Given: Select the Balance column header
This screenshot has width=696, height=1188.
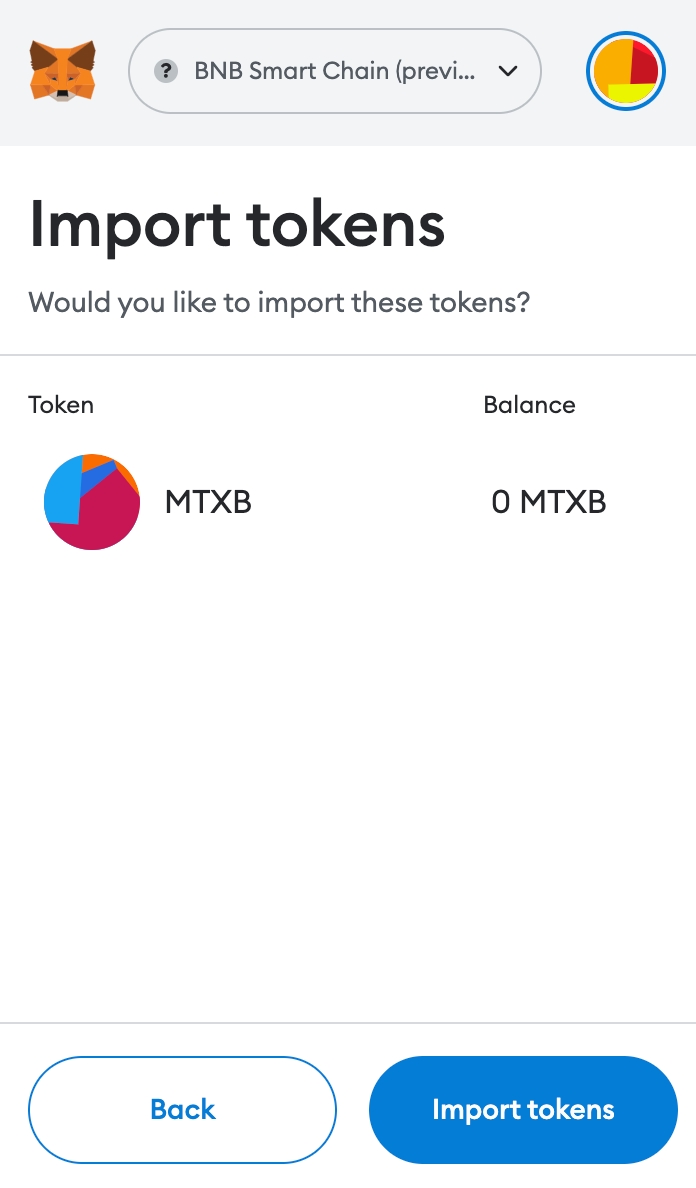Looking at the screenshot, I should 529,405.
